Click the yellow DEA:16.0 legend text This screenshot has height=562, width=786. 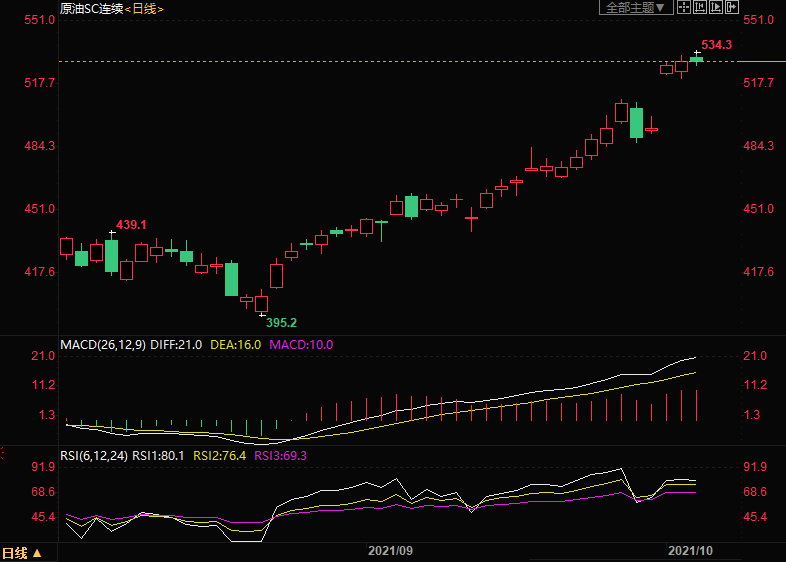(235, 345)
